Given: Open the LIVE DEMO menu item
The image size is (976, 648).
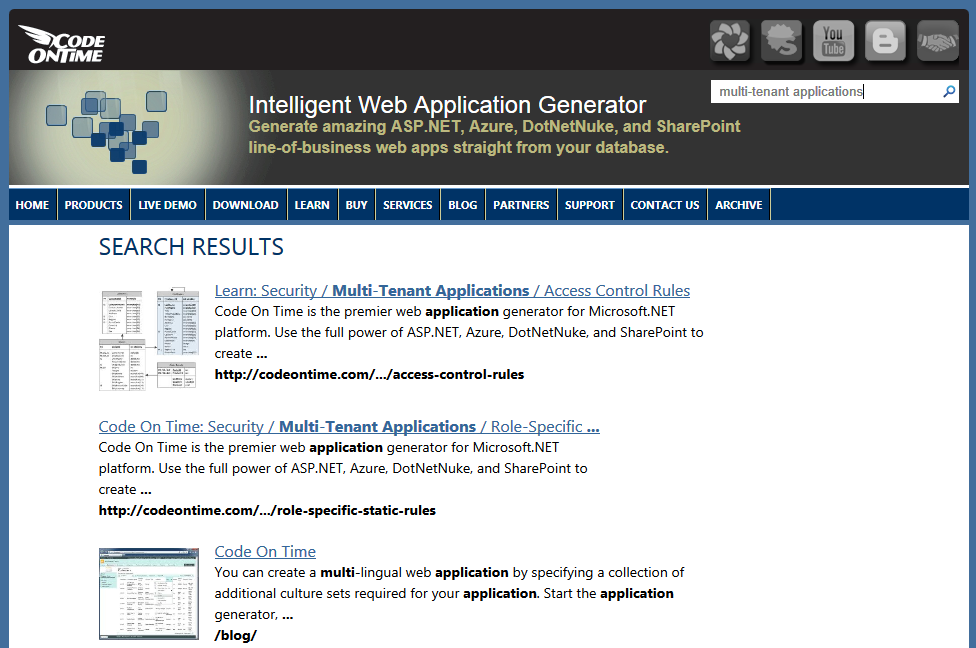Looking at the screenshot, I should [167, 205].
